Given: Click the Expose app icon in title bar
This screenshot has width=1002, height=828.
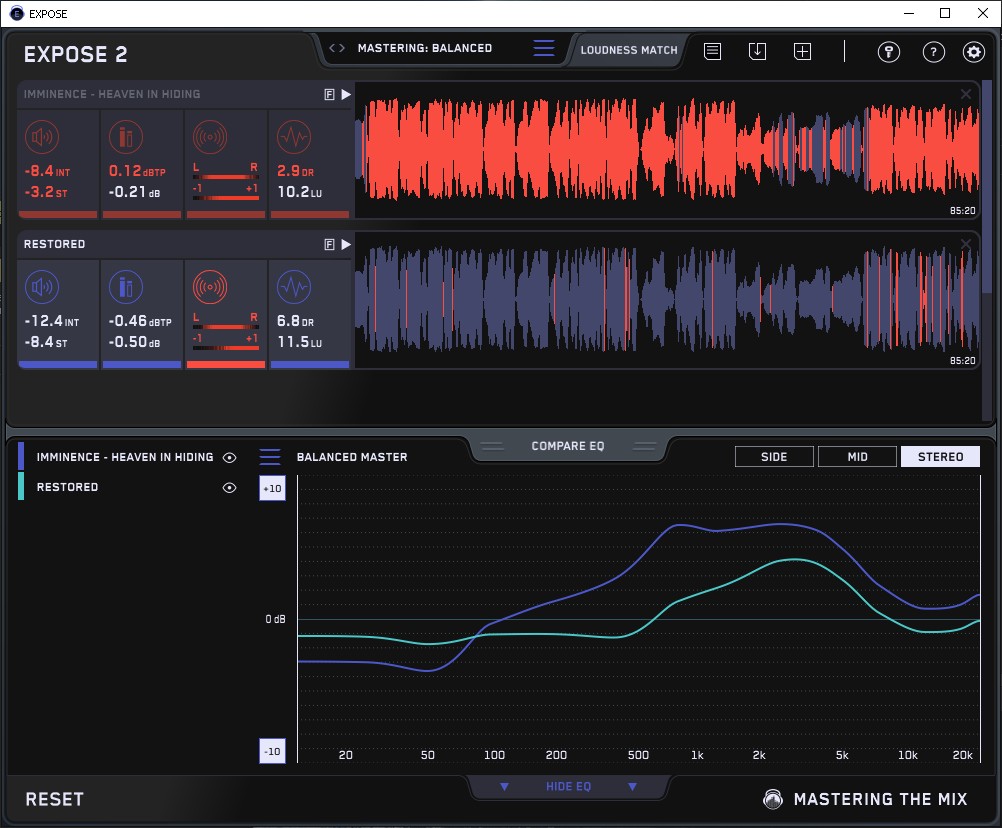Looking at the screenshot, I should [x=17, y=13].
